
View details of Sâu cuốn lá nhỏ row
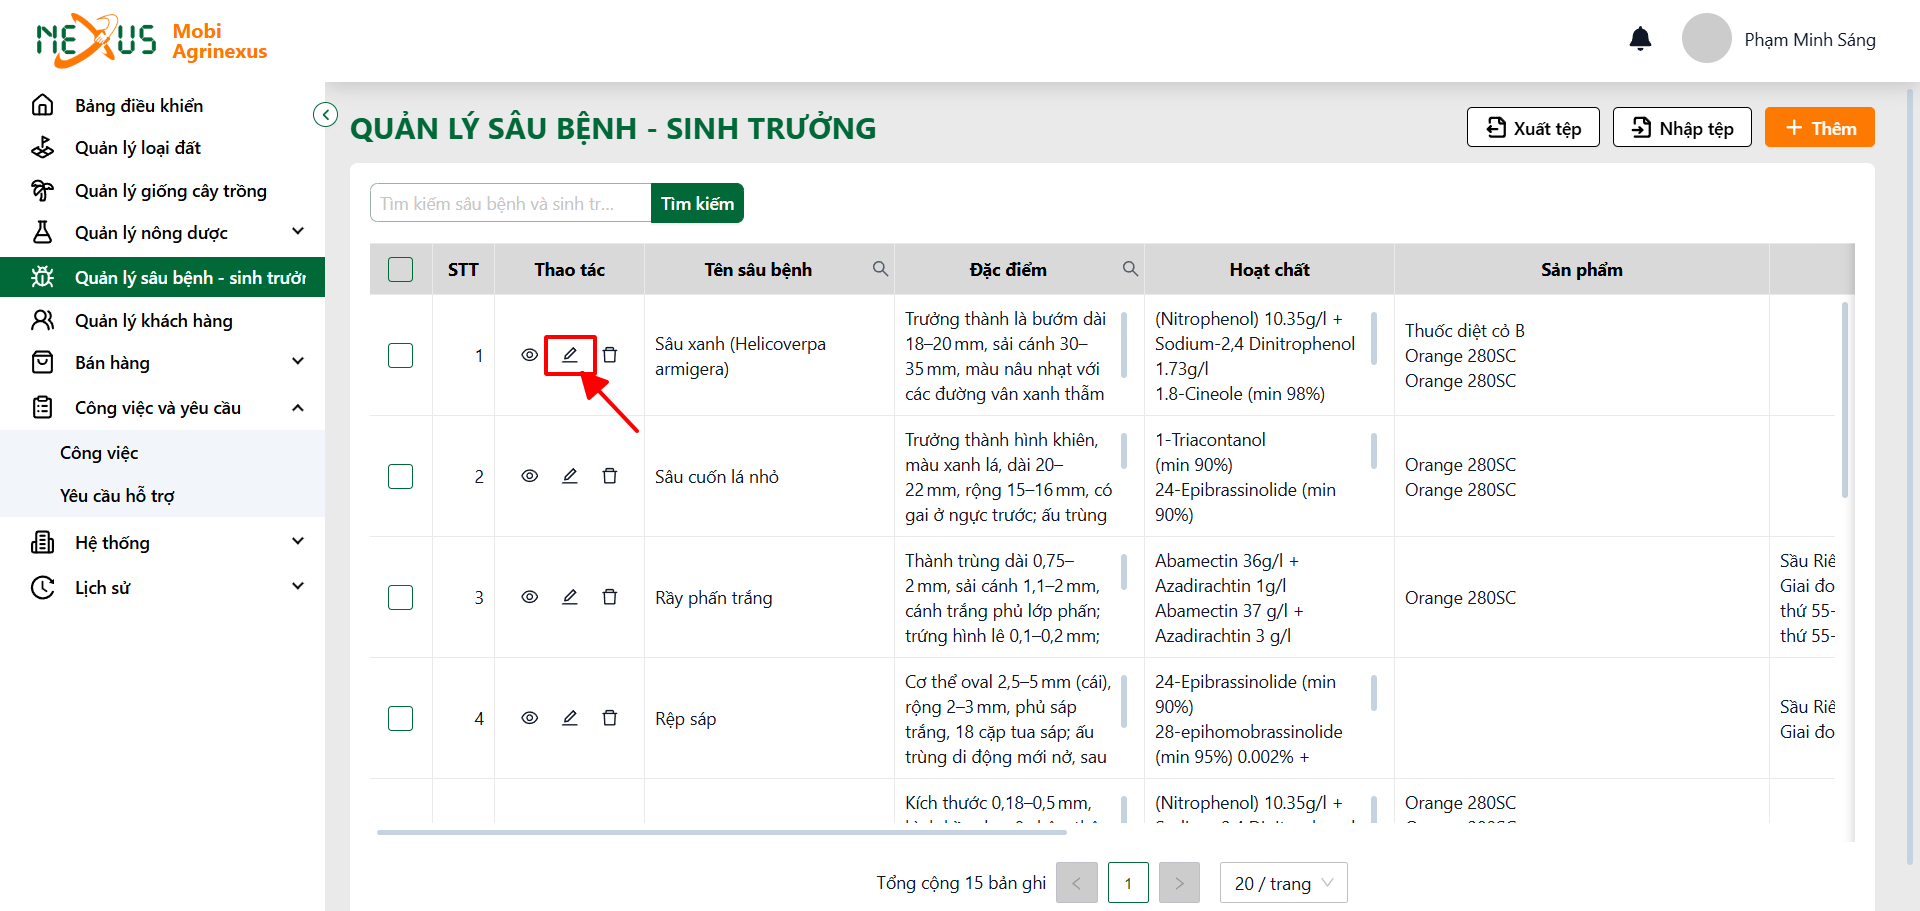pos(530,476)
